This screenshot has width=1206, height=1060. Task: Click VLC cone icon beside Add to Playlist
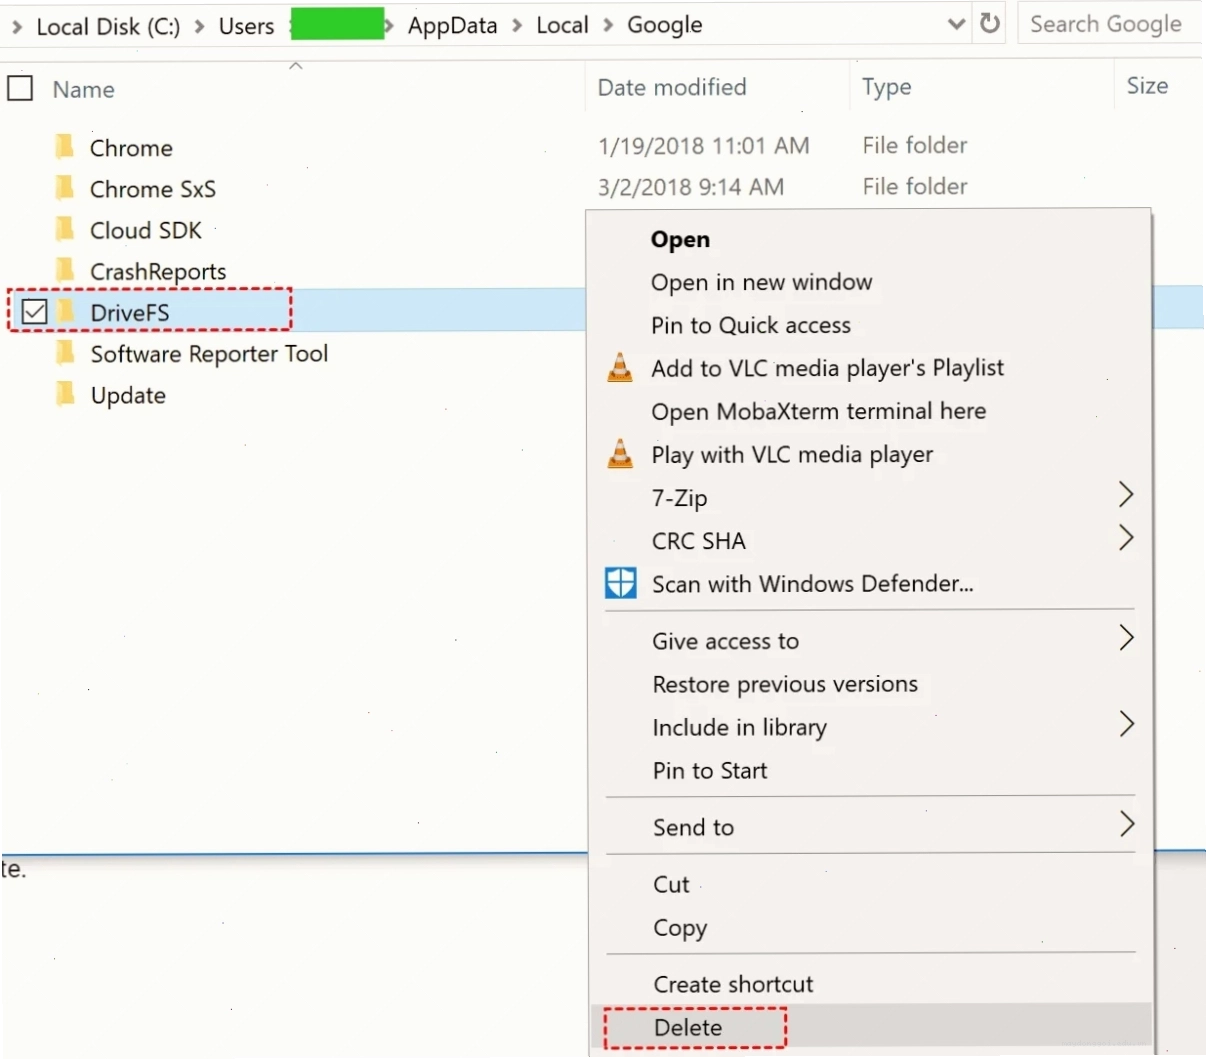(x=620, y=368)
